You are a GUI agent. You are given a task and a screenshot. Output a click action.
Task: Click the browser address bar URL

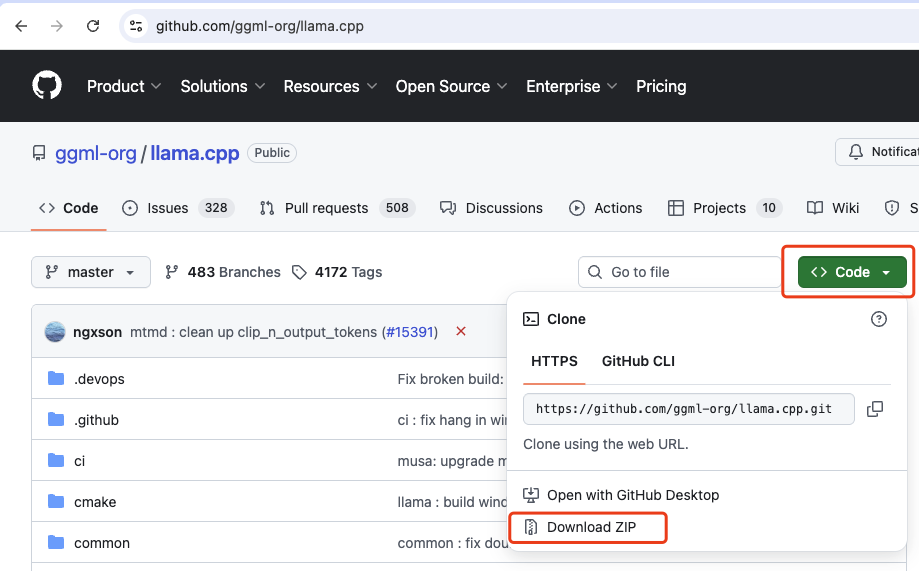260,26
